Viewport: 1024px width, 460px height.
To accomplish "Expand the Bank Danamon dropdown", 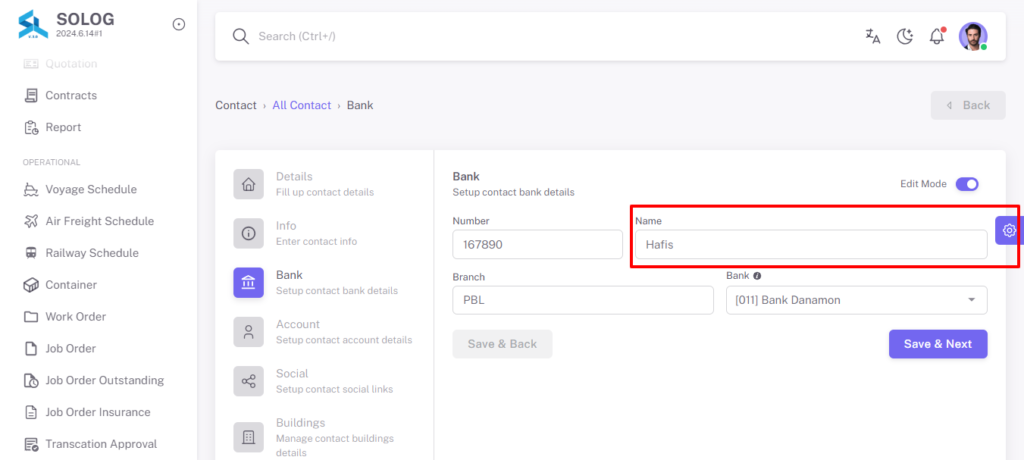I will (857, 301).
